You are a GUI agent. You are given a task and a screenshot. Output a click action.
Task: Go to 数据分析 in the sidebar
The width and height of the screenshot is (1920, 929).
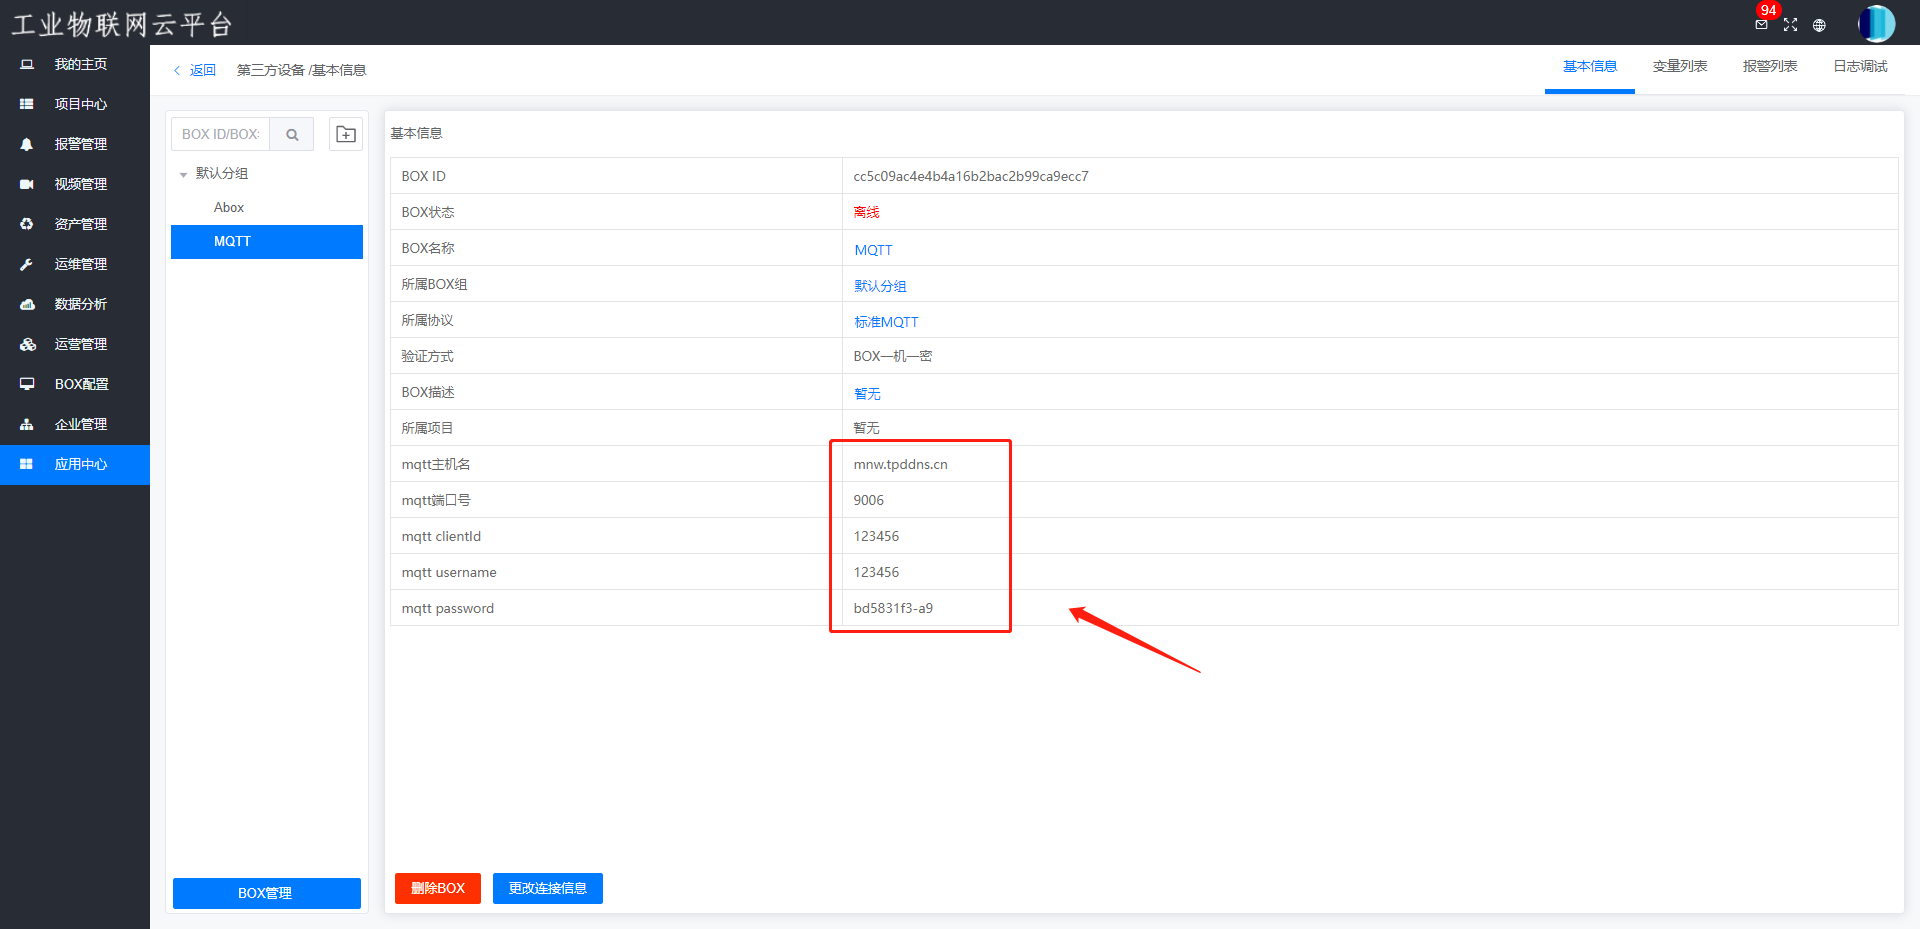coord(80,304)
